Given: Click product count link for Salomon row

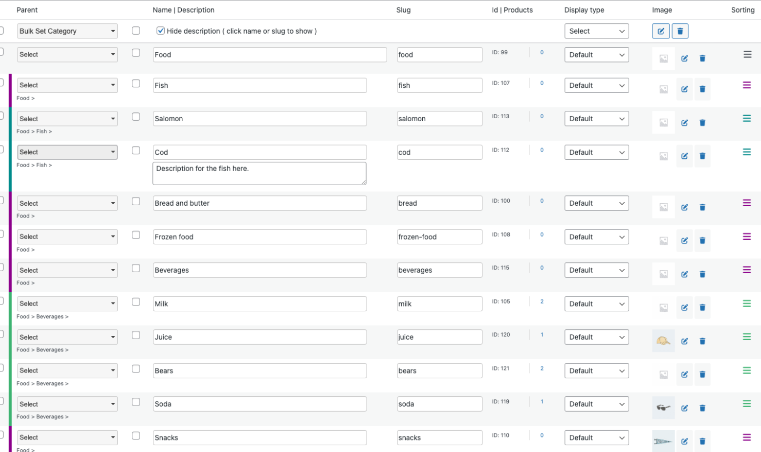Looking at the screenshot, I should coord(542,117).
